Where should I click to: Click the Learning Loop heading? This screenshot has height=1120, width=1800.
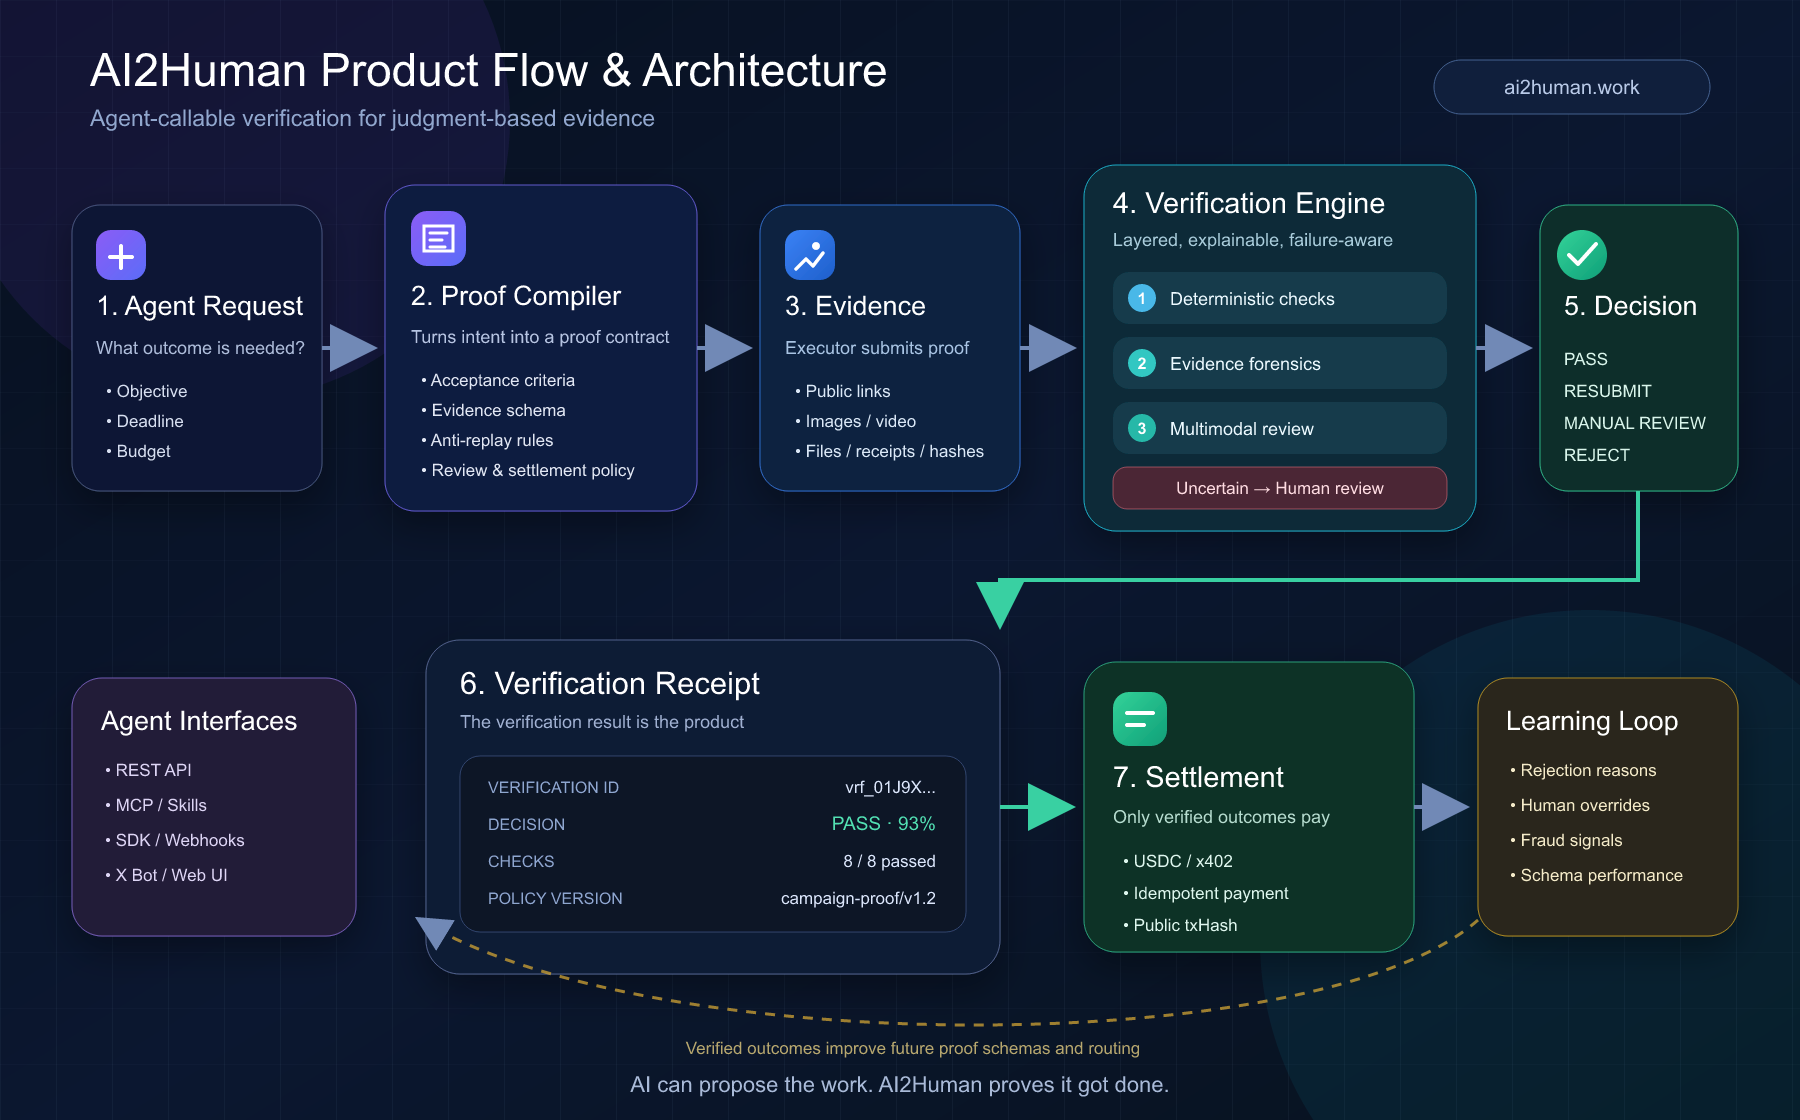tap(1592, 721)
